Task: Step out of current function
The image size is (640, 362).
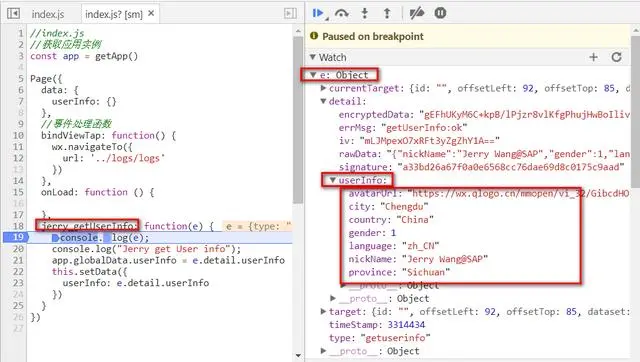Action: click(387, 13)
